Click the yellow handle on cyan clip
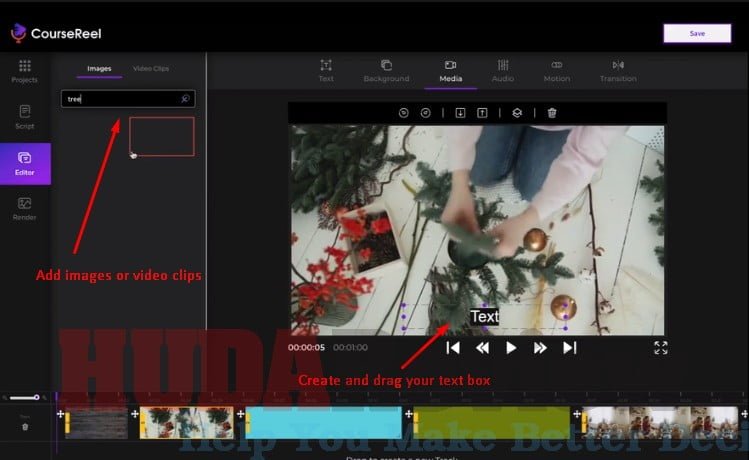The height and width of the screenshot is (460, 749). pos(248,423)
